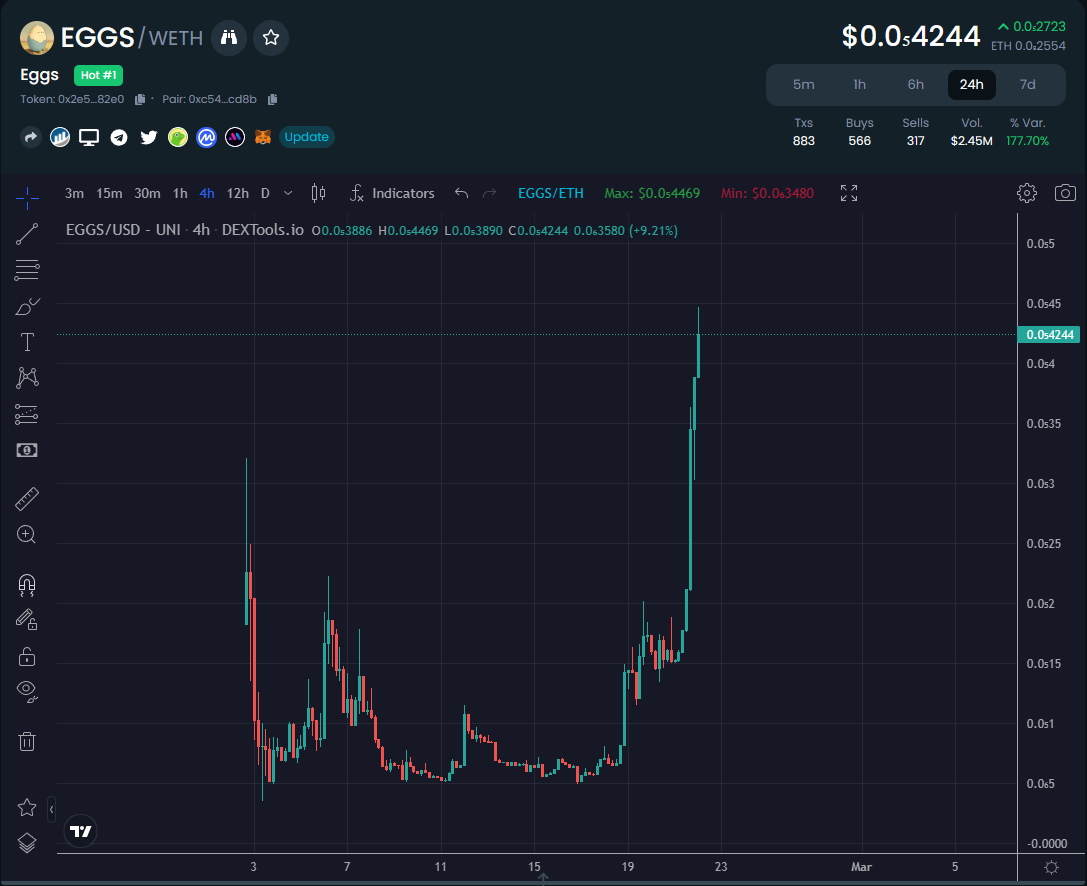1087x886 pixels.
Task: Click the undo arrow
Action: (x=462, y=193)
